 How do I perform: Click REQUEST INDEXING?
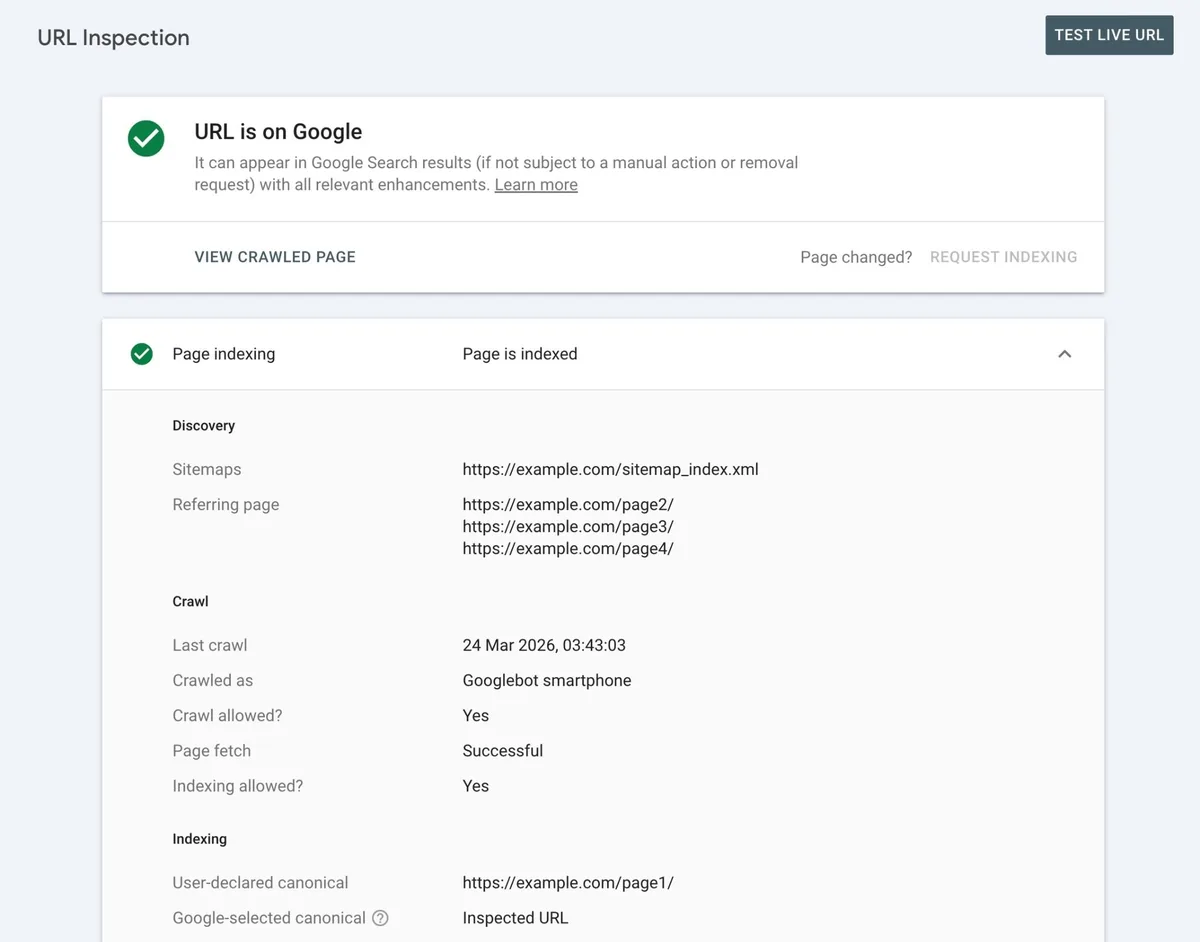[1004, 257]
